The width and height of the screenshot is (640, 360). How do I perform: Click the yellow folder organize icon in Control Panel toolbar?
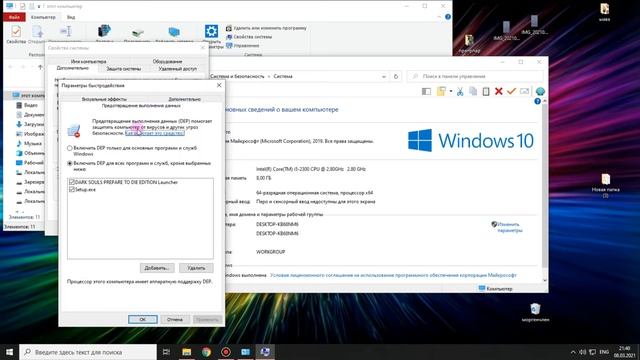coord(441,91)
